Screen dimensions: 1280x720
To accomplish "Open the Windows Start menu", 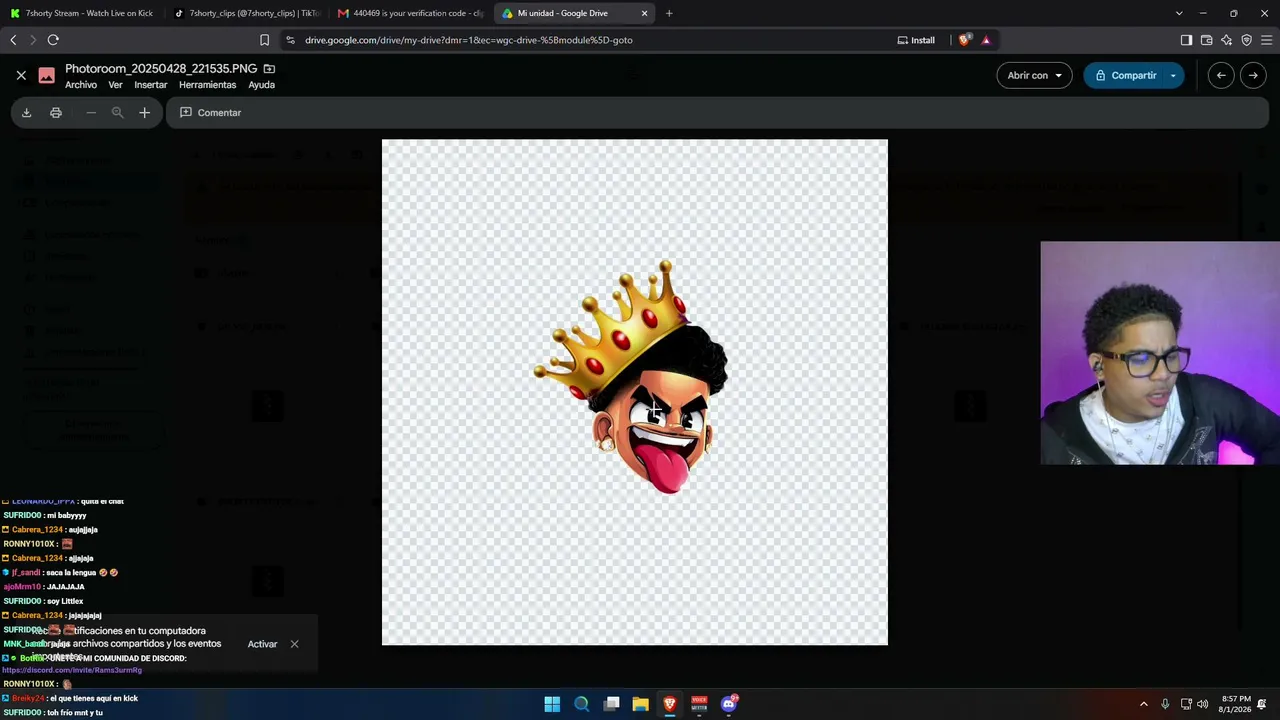I will tap(552, 704).
